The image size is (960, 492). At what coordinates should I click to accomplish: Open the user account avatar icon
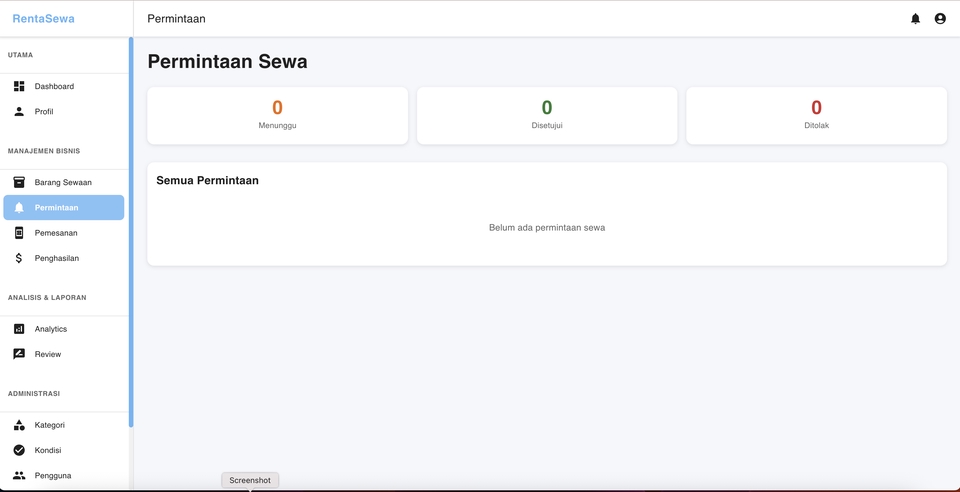click(940, 19)
